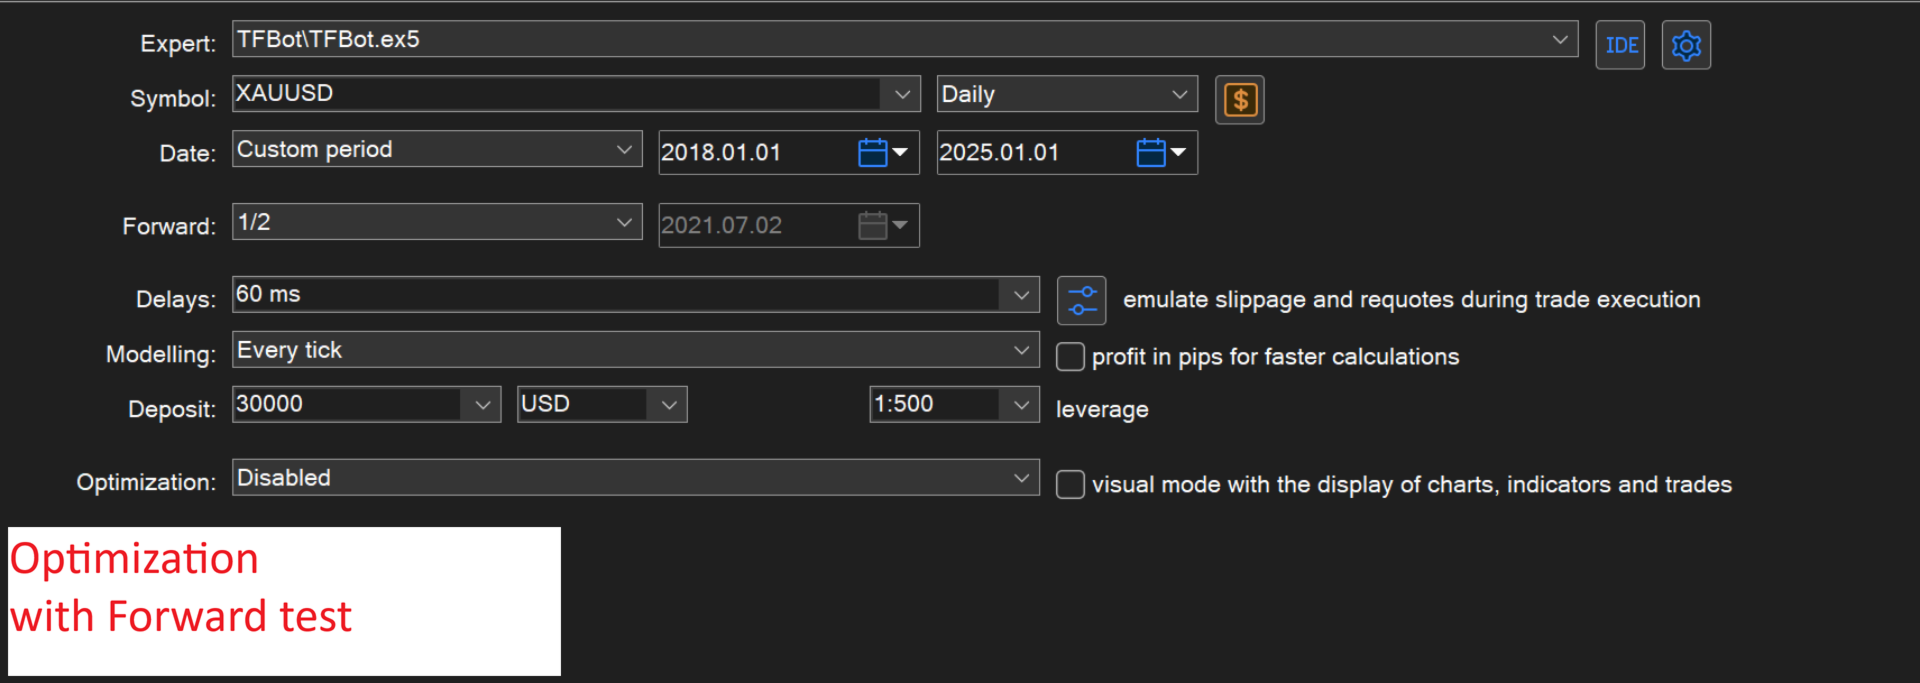
Task: Open calendar for forward date 2021.07.02
Action: (x=883, y=226)
